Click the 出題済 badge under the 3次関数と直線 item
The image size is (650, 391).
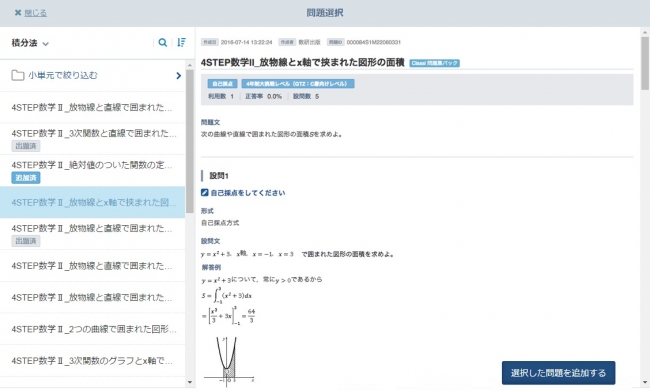(26, 146)
